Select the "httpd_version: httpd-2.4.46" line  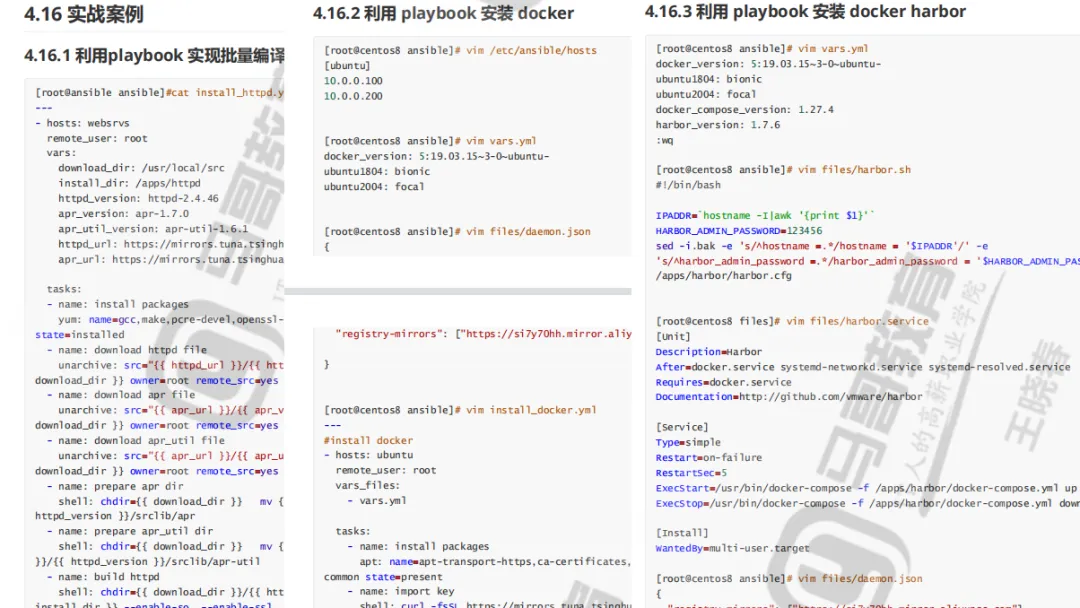[x=138, y=198]
